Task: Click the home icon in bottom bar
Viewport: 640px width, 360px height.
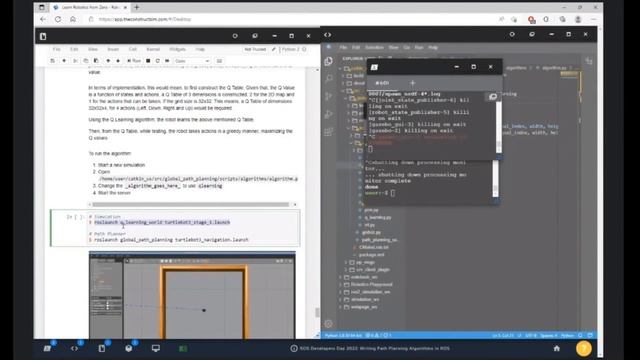Action: point(556,349)
